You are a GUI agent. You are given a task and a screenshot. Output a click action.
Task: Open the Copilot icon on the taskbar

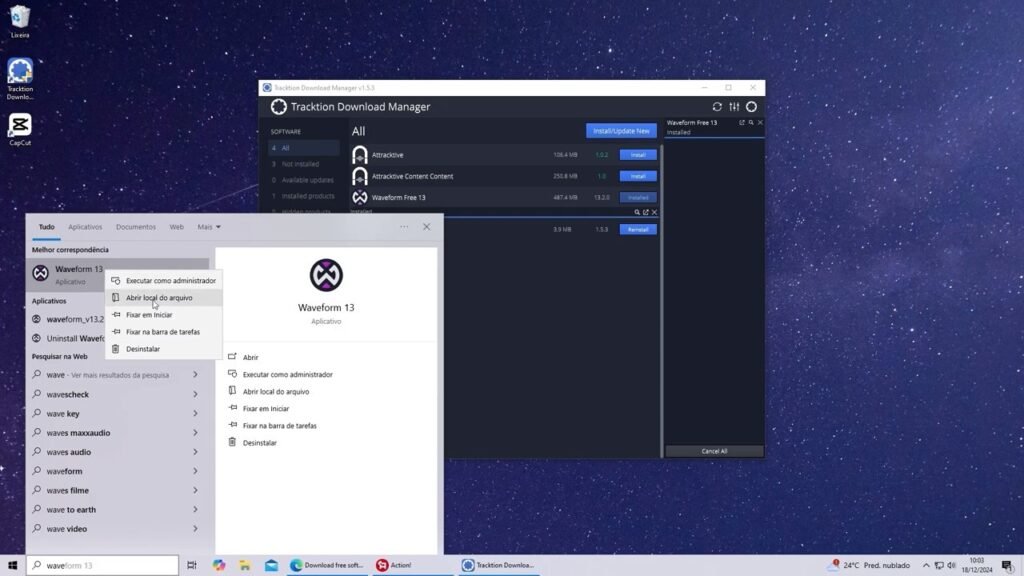tap(219, 565)
